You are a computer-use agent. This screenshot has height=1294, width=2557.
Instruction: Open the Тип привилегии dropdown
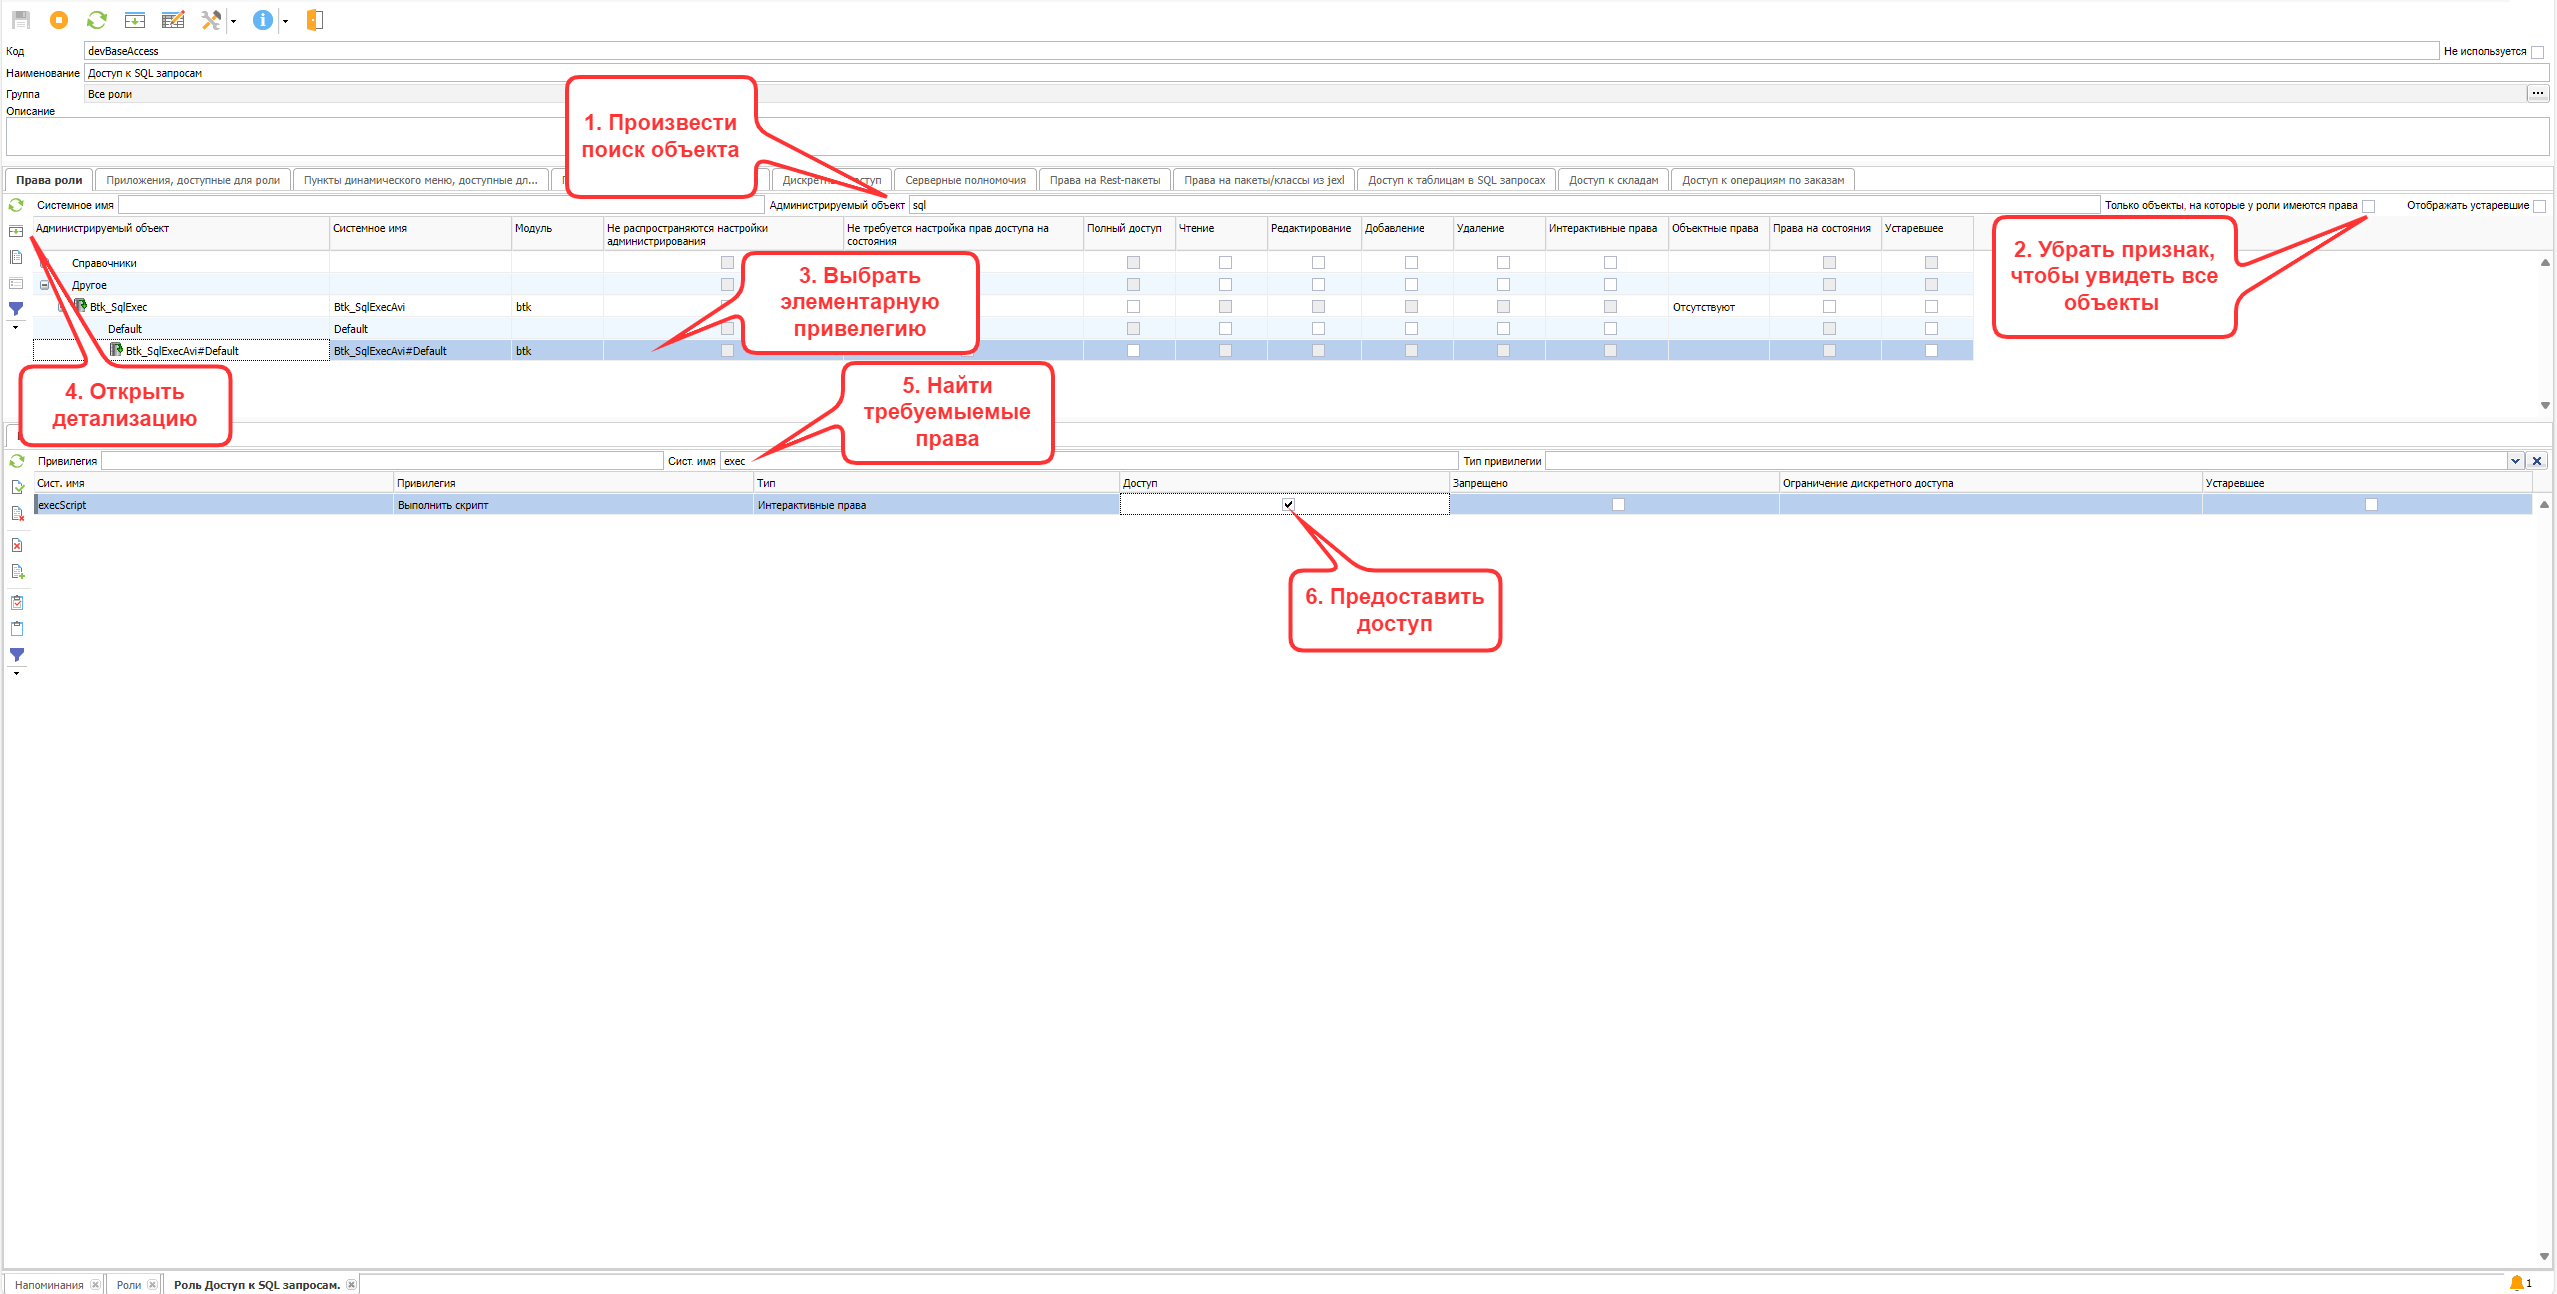pyautogui.click(x=2515, y=461)
